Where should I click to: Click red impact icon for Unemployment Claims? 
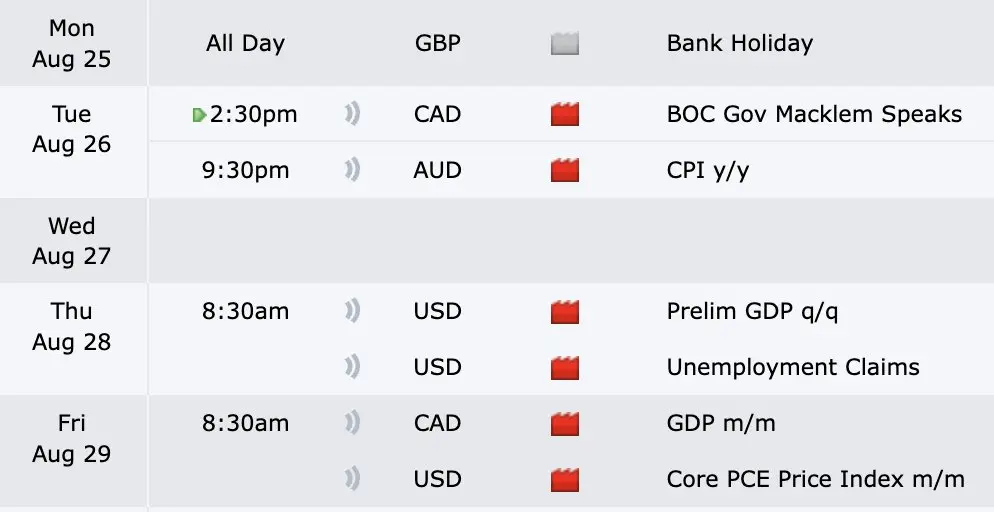(x=565, y=368)
